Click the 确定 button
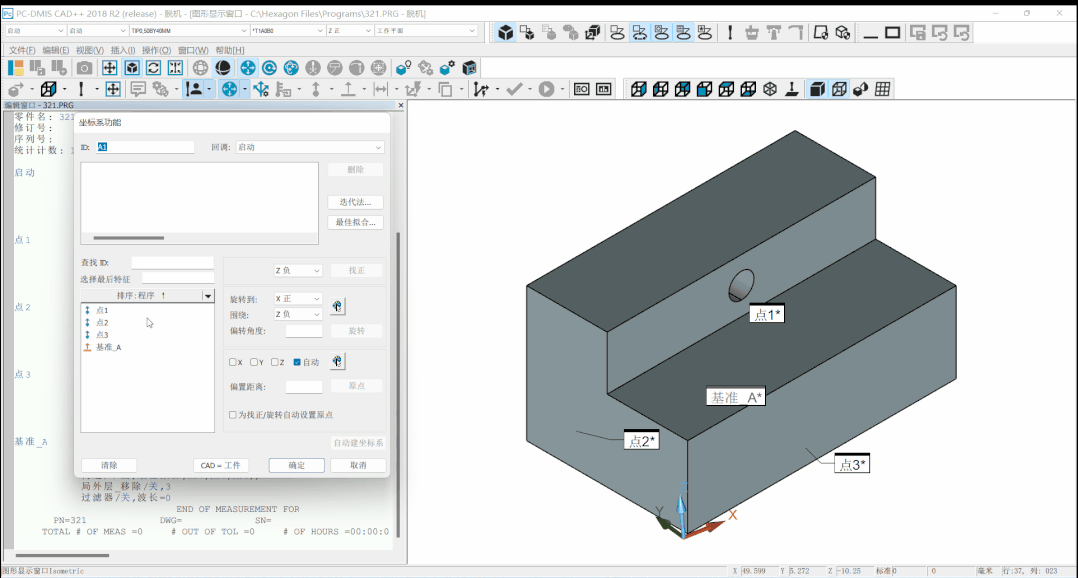The height and width of the screenshot is (578, 1078). point(297,465)
